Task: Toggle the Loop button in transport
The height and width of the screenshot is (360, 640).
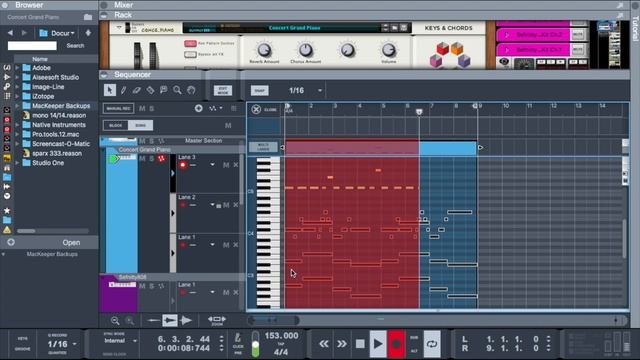Action: (x=432, y=344)
